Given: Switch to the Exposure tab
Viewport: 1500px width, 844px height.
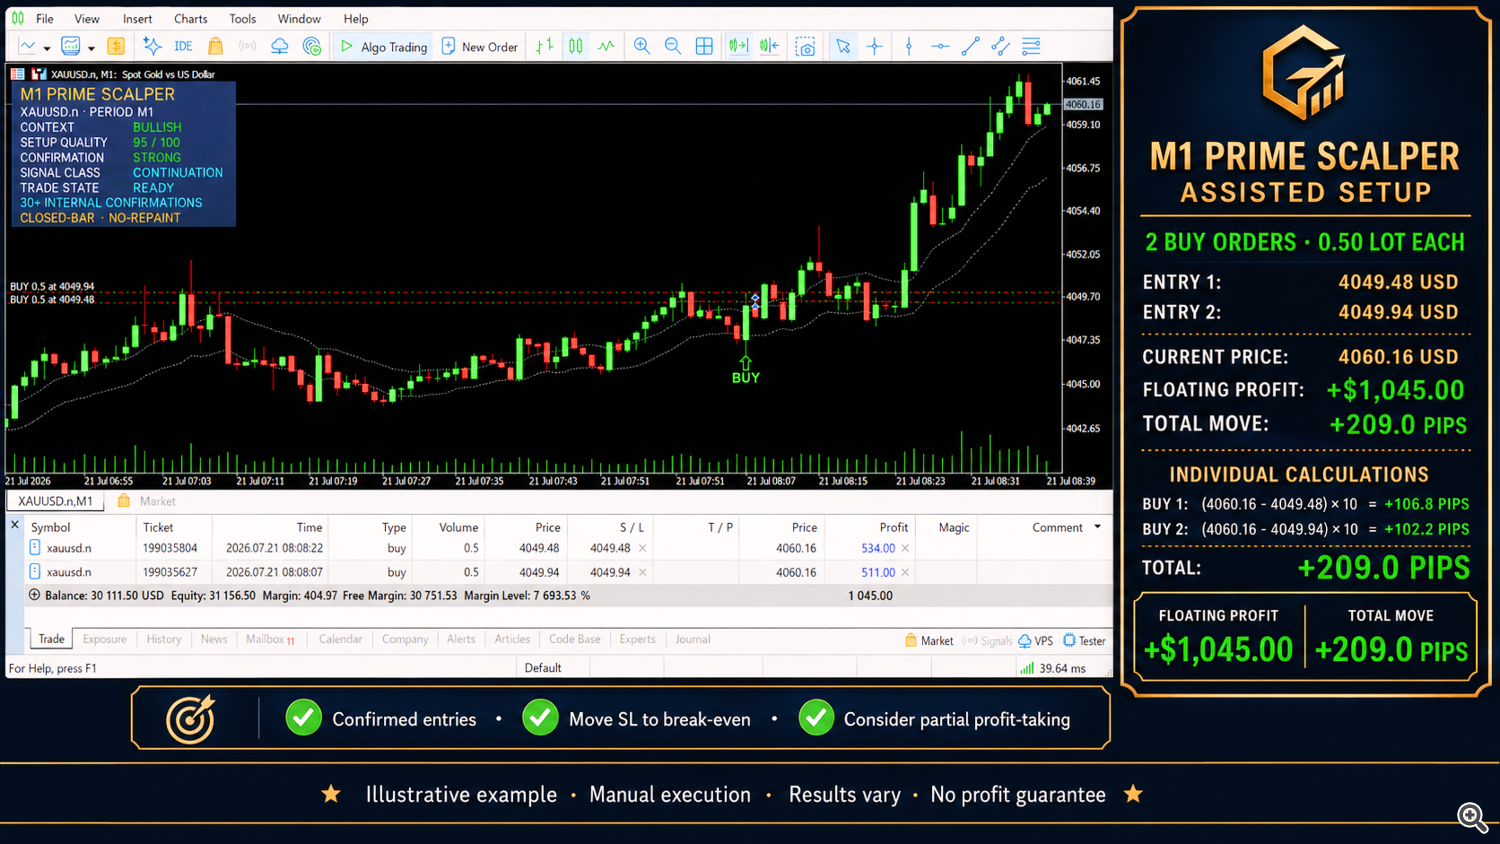Looking at the screenshot, I should click(x=104, y=639).
